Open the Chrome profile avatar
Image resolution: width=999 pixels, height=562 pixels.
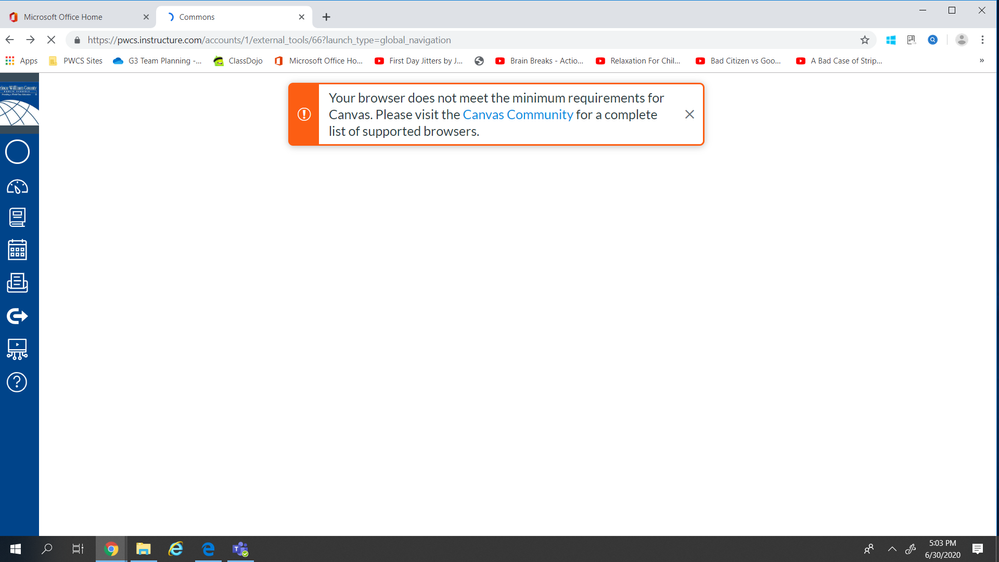(961, 40)
